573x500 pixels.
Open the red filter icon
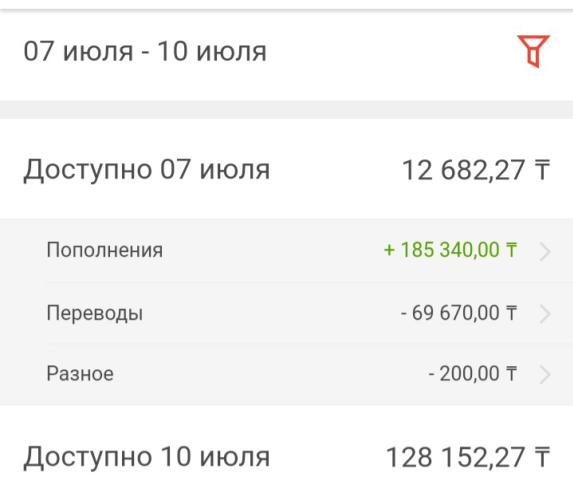(x=534, y=51)
